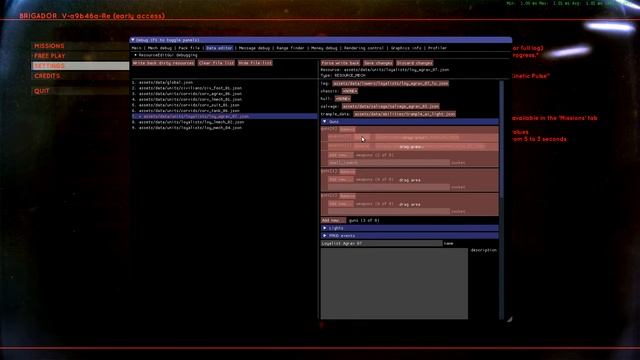Collapse the Guns section header
Viewport: 640px width, 360px height.
(x=409, y=122)
